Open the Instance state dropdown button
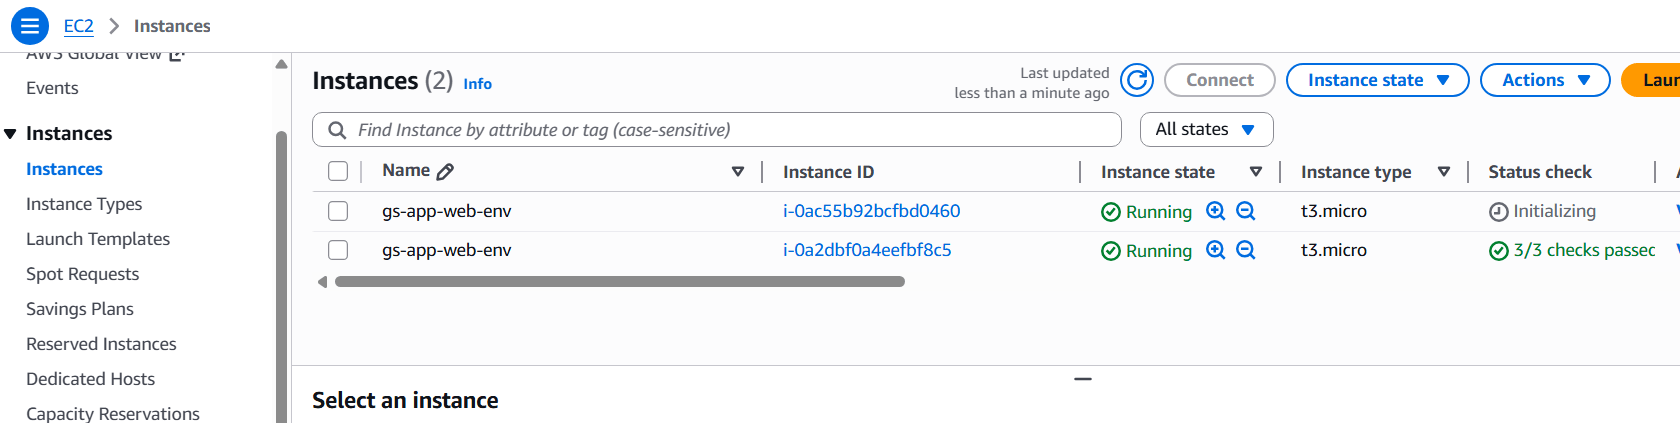The height and width of the screenshot is (423, 1680). click(1377, 80)
